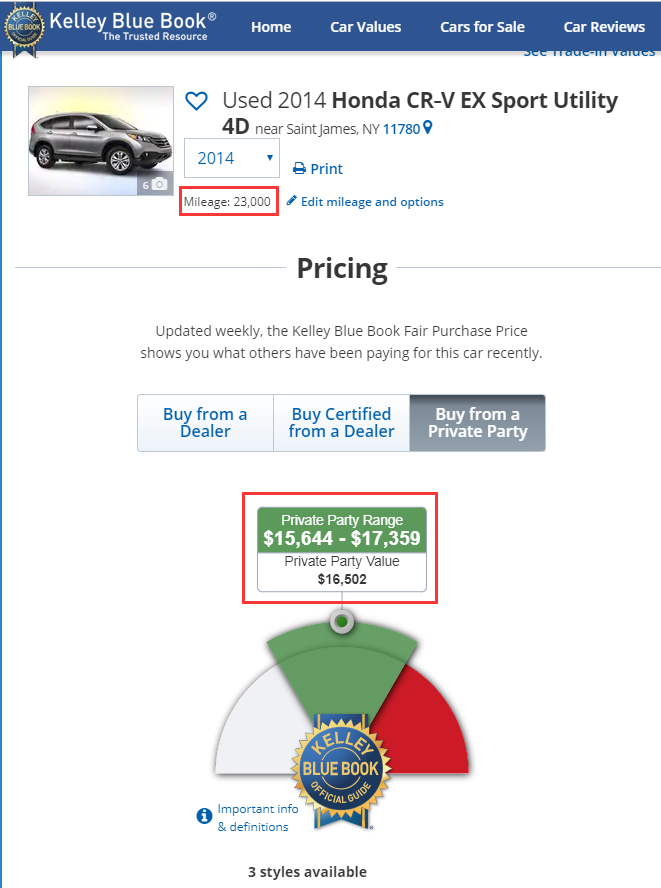The height and width of the screenshot is (888, 661).
Task: Open the Car Values menu
Action: [x=366, y=27]
